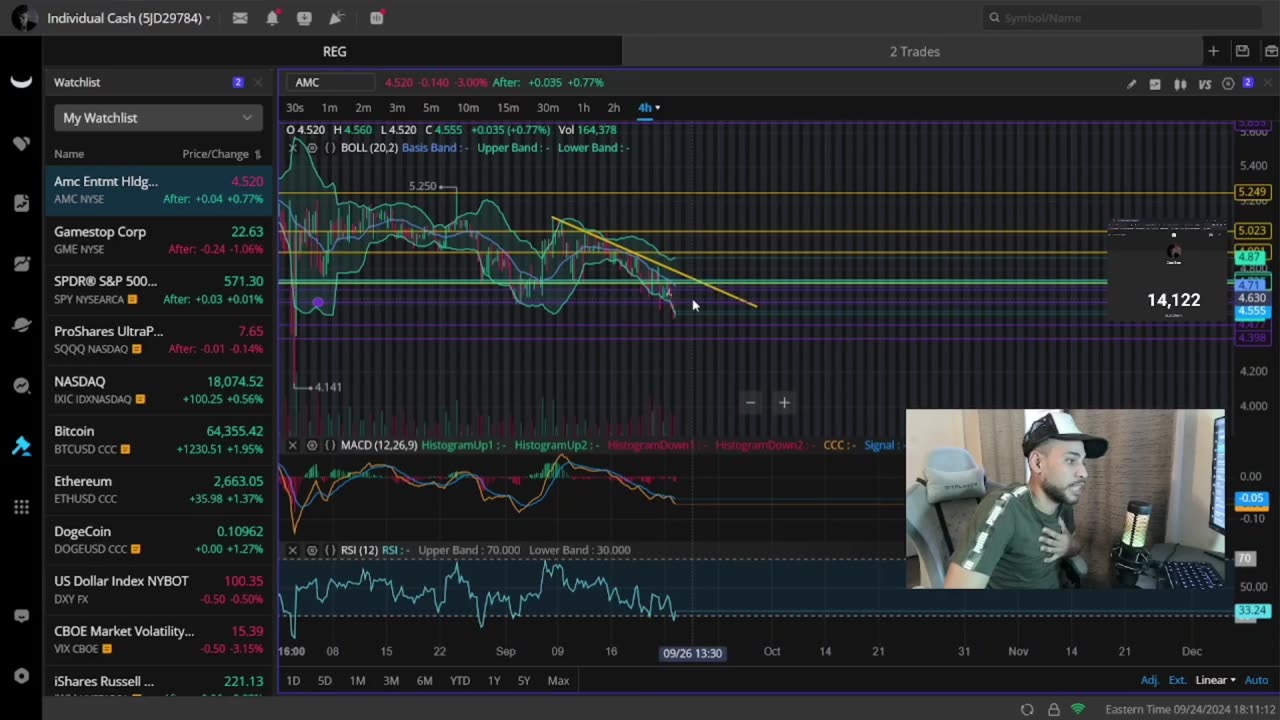Select the 15m chart interval
Image resolution: width=1280 pixels, height=720 pixels.
click(x=508, y=108)
